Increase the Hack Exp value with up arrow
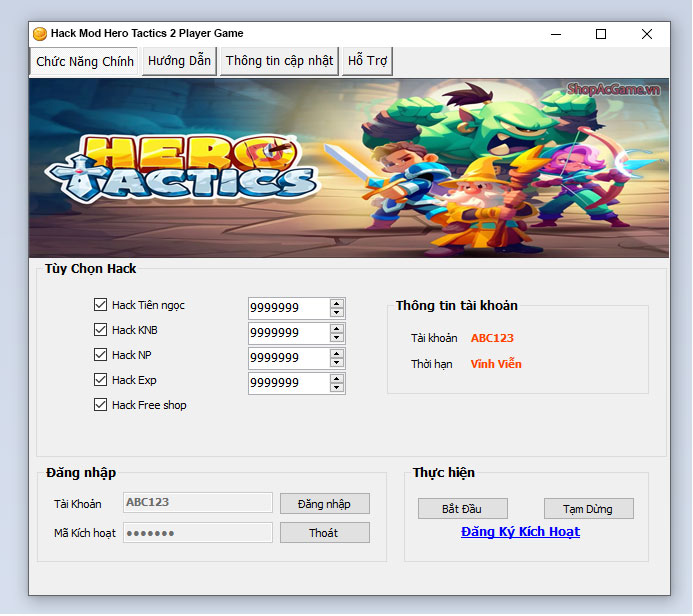The image size is (693, 616). [337, 379]
